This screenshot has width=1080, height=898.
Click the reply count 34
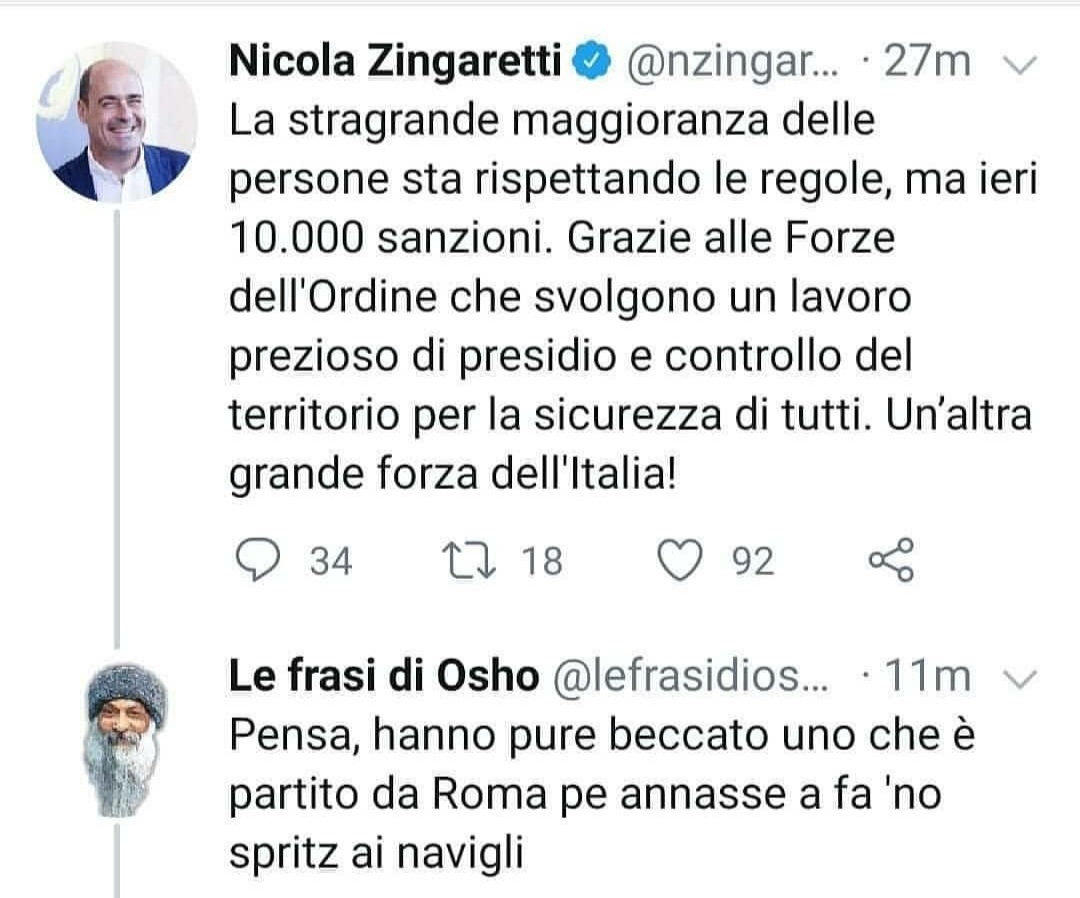330,562
